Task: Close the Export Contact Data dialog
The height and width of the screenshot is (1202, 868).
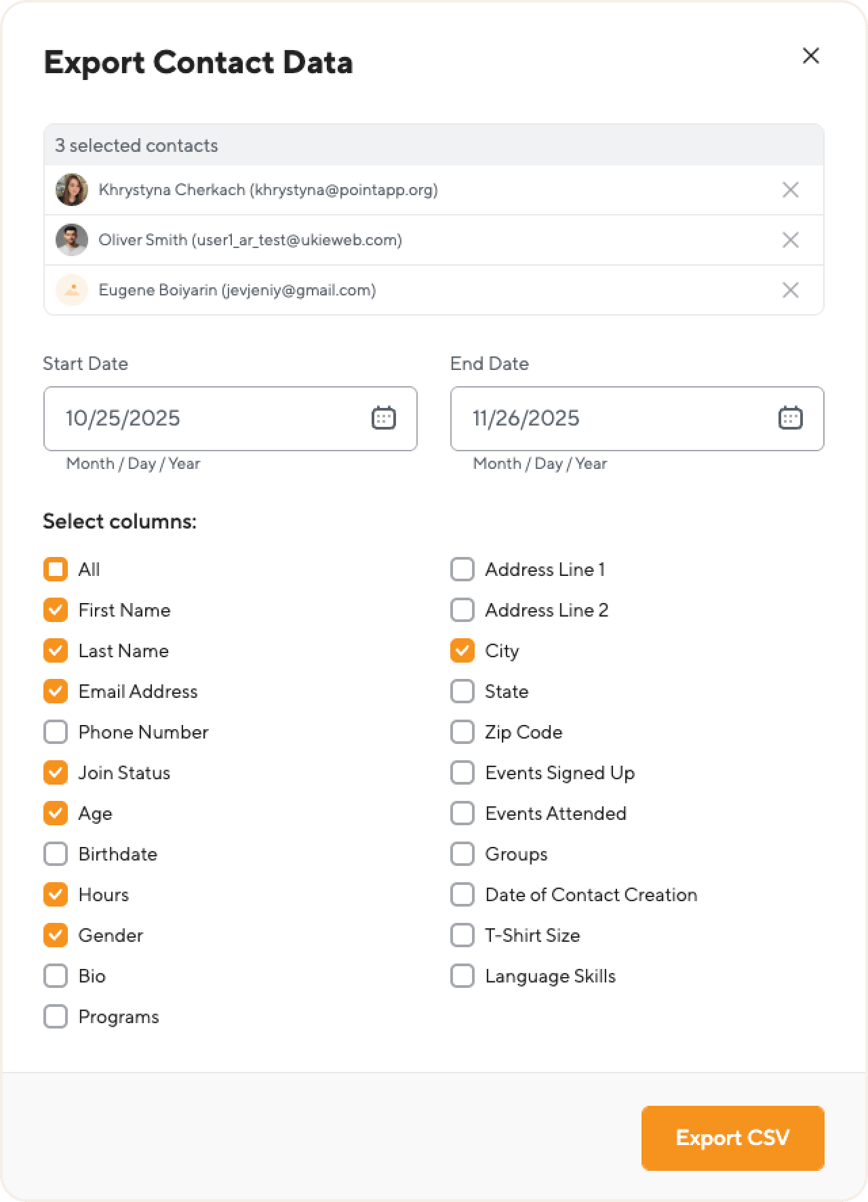Action: [x=811, y=56]
